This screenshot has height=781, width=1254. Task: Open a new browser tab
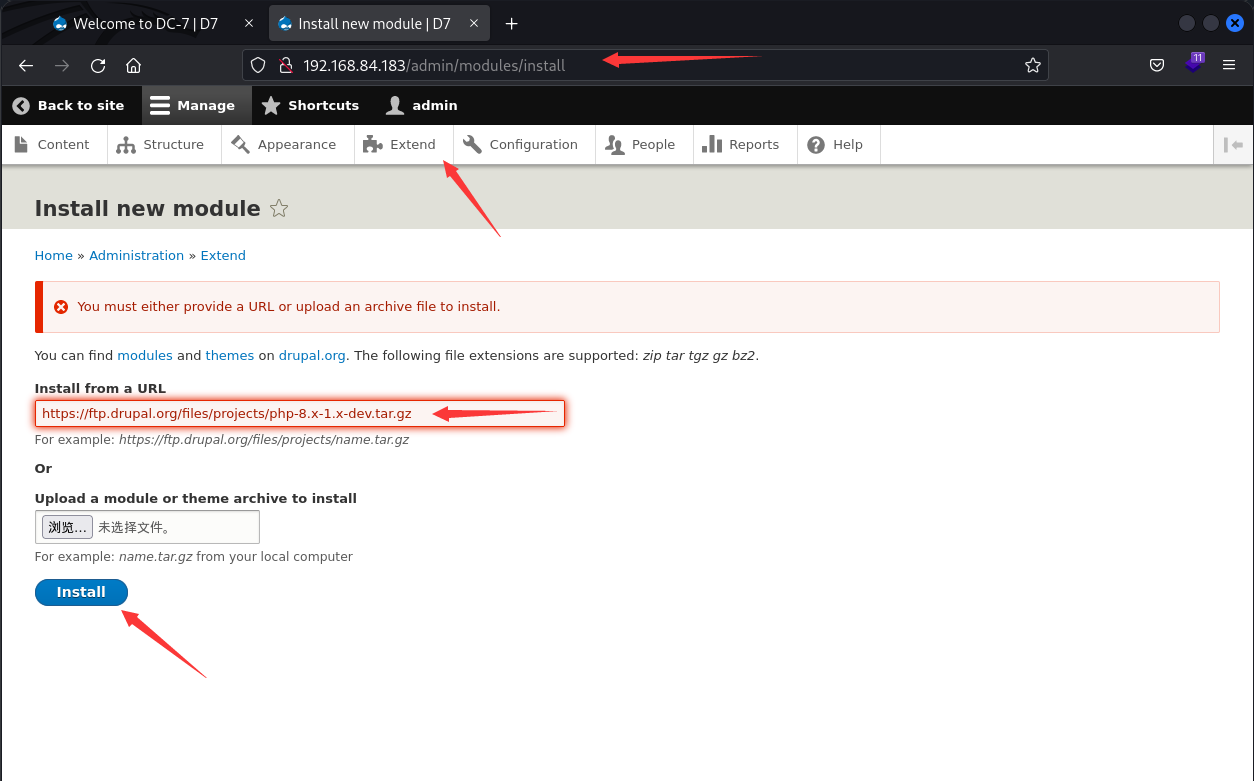click(x=512, y=23)
